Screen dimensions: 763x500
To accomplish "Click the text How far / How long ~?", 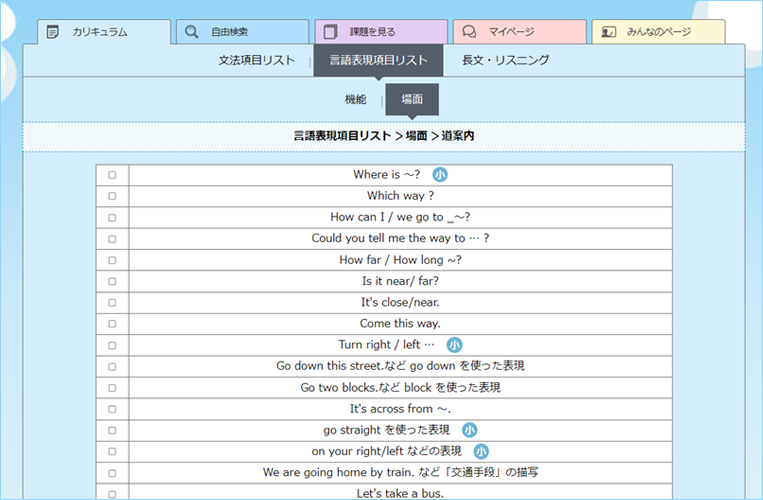I will click(400, 260).
